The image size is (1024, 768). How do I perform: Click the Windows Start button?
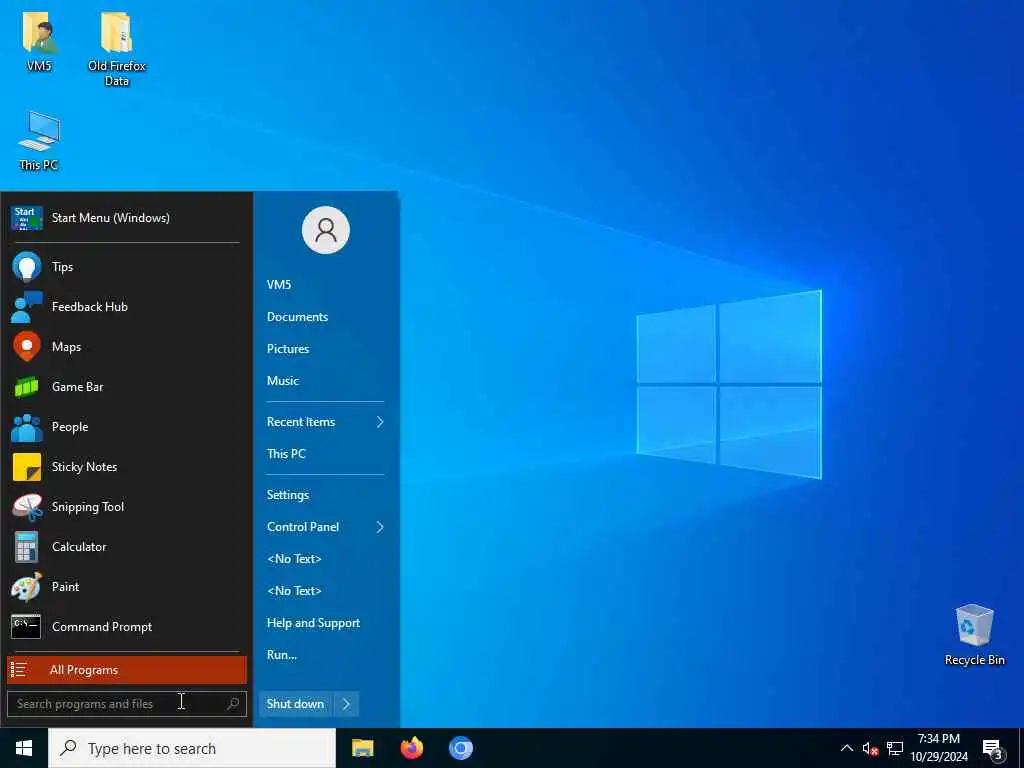pos(24,748)
